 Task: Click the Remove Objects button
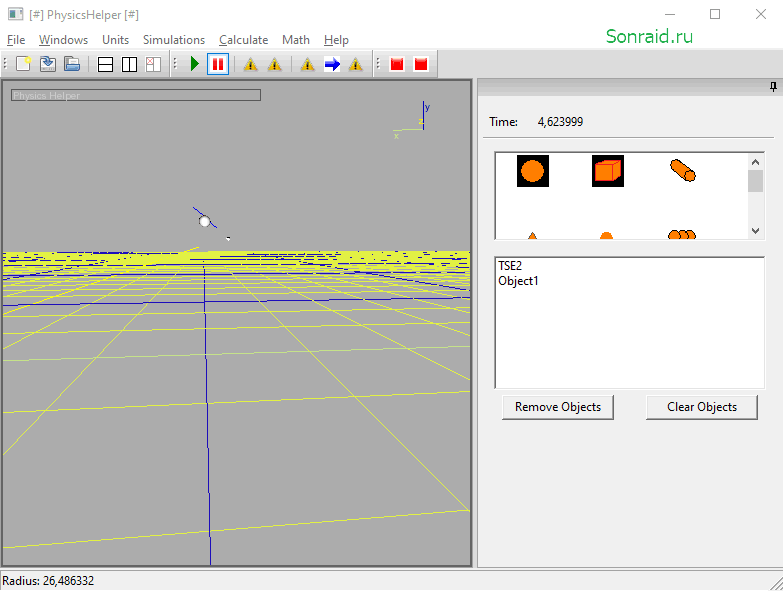coord(558,407)
